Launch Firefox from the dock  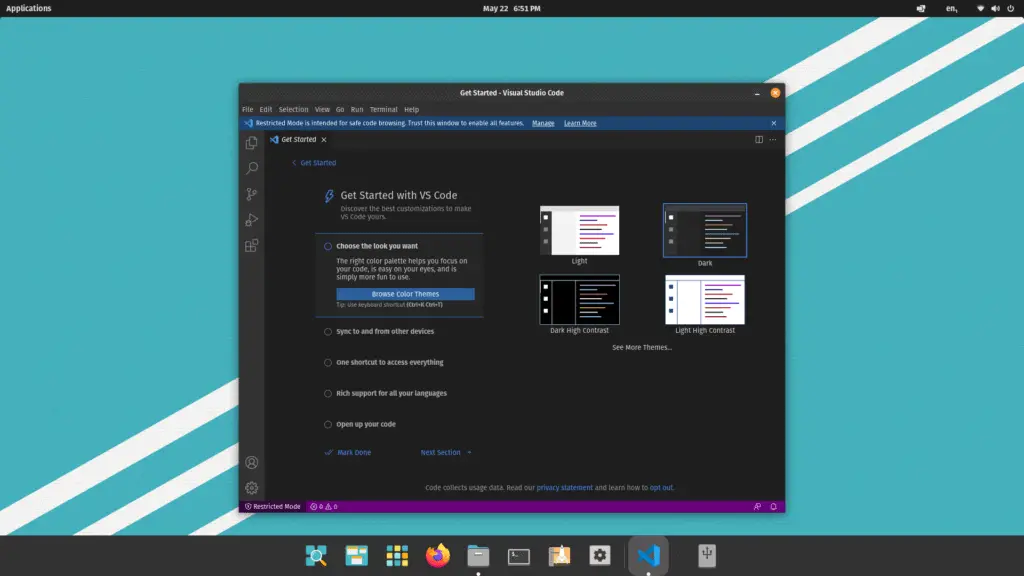pos(438,556)
